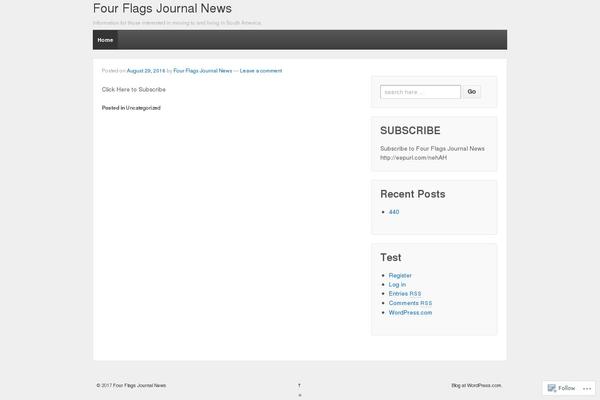The height and width of the screenshot is (400, 600).
Task: Select the http://eepurl.com/nehAH address text
Action: [413, 158]
